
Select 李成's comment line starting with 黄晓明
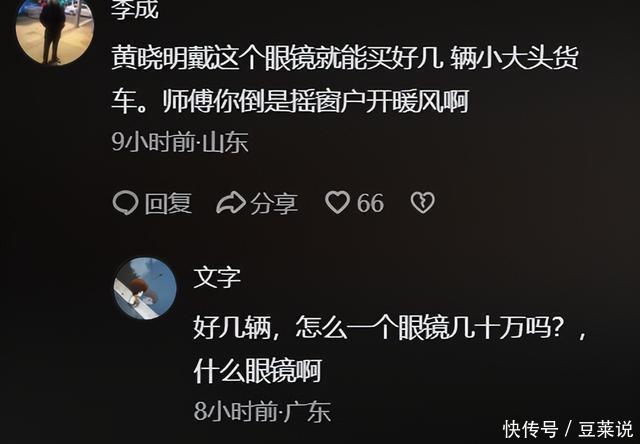point(345,60)
